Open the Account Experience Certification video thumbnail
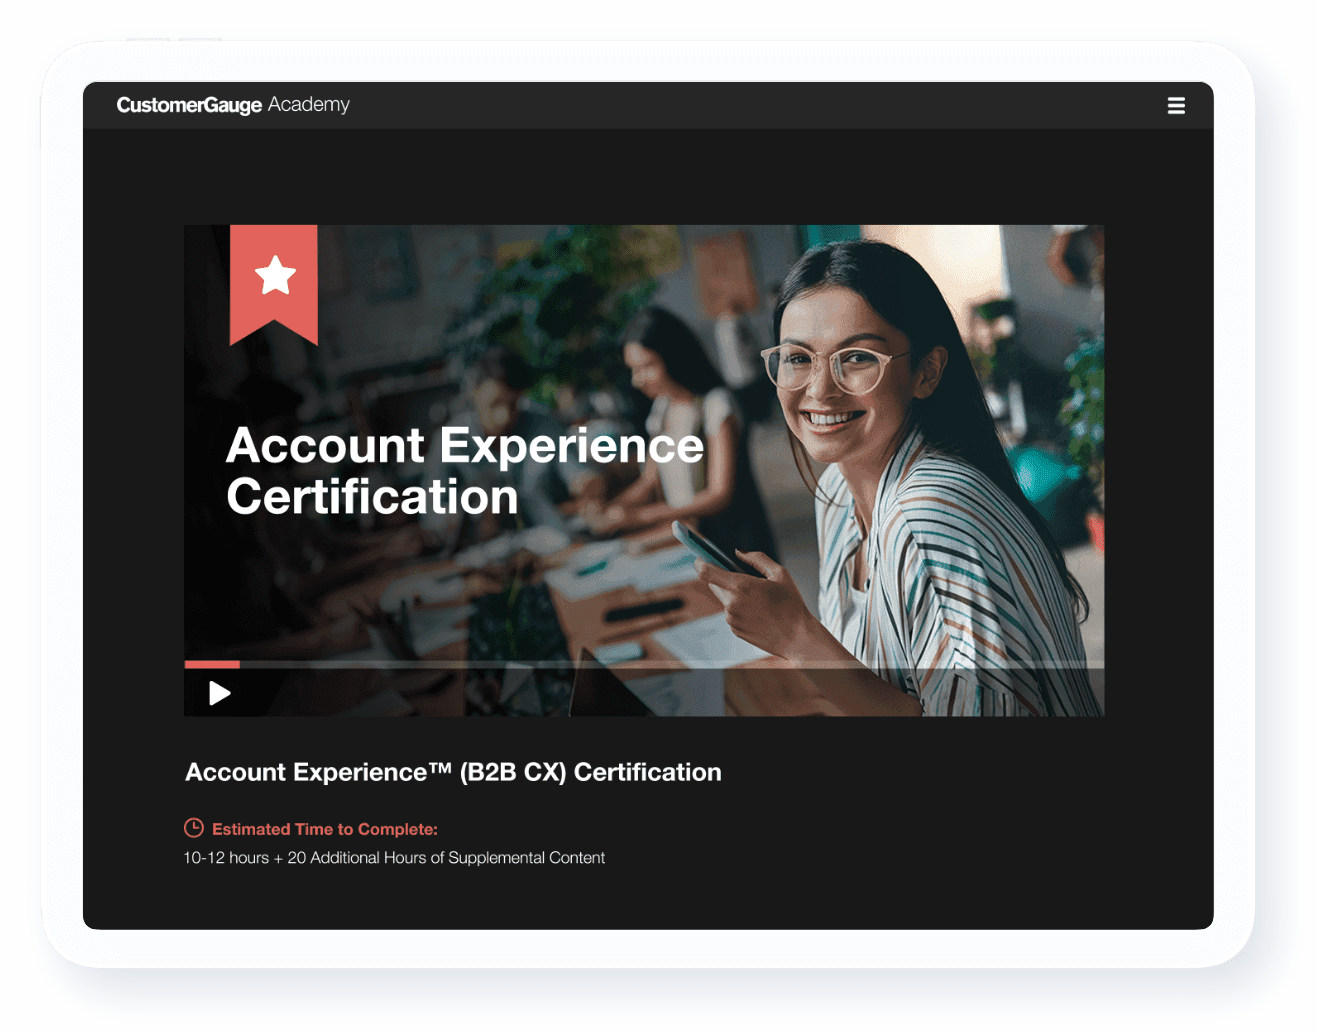The height and width of the screenshot is (1034, 1317). tap(644, 470)
